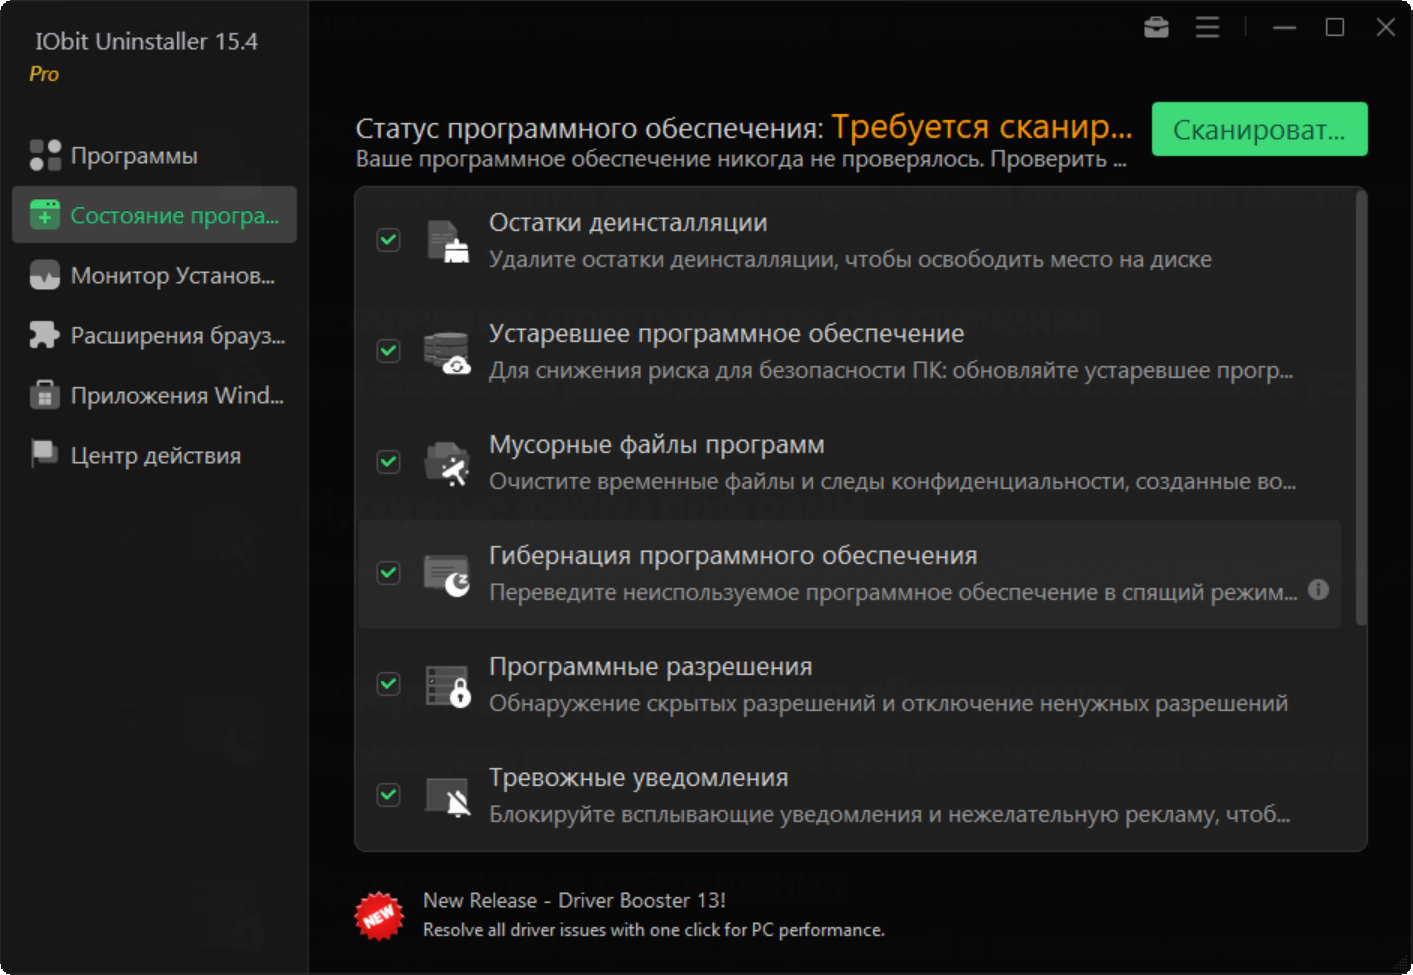Toggle the Мусорные файлы программ checkbox

pos(388,462)
